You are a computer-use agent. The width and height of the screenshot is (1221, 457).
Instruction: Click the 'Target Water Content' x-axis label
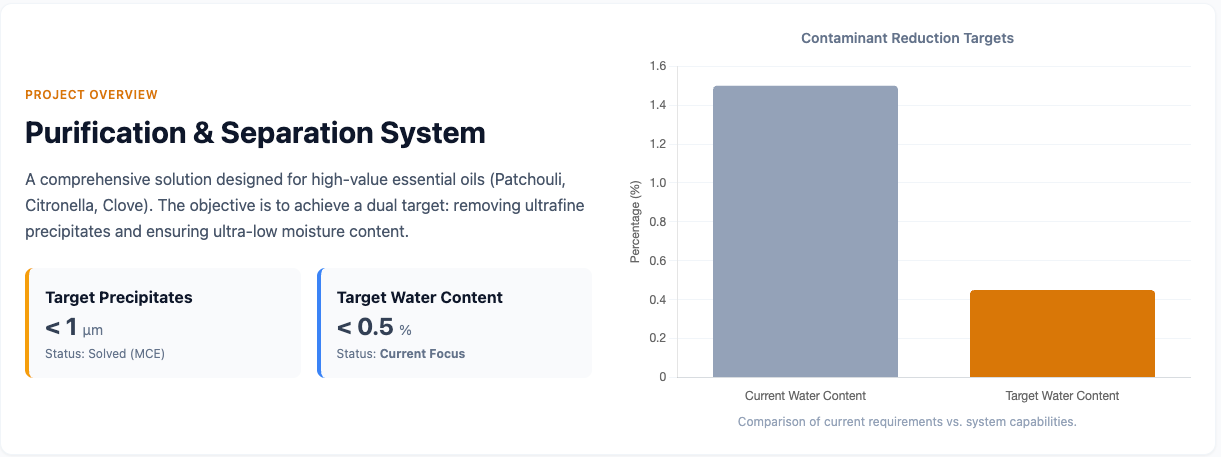point(1062,396)
